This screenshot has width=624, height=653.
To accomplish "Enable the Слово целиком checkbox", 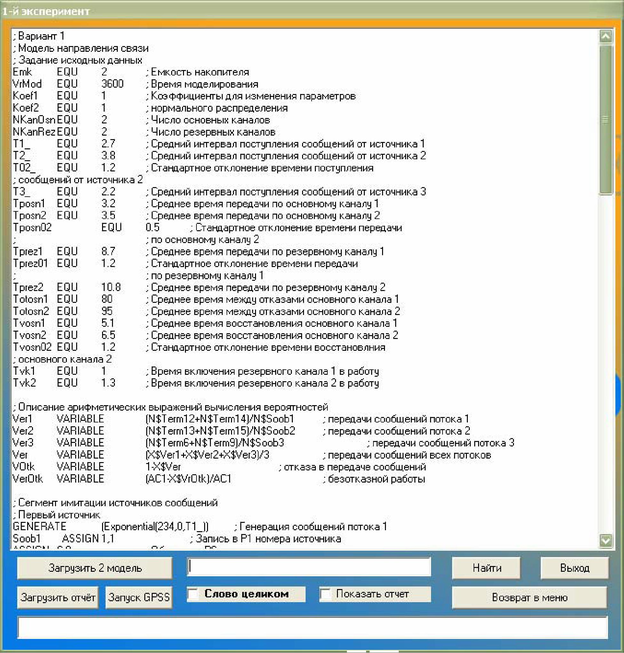I will pyautogui.click(x=193, y=594).
